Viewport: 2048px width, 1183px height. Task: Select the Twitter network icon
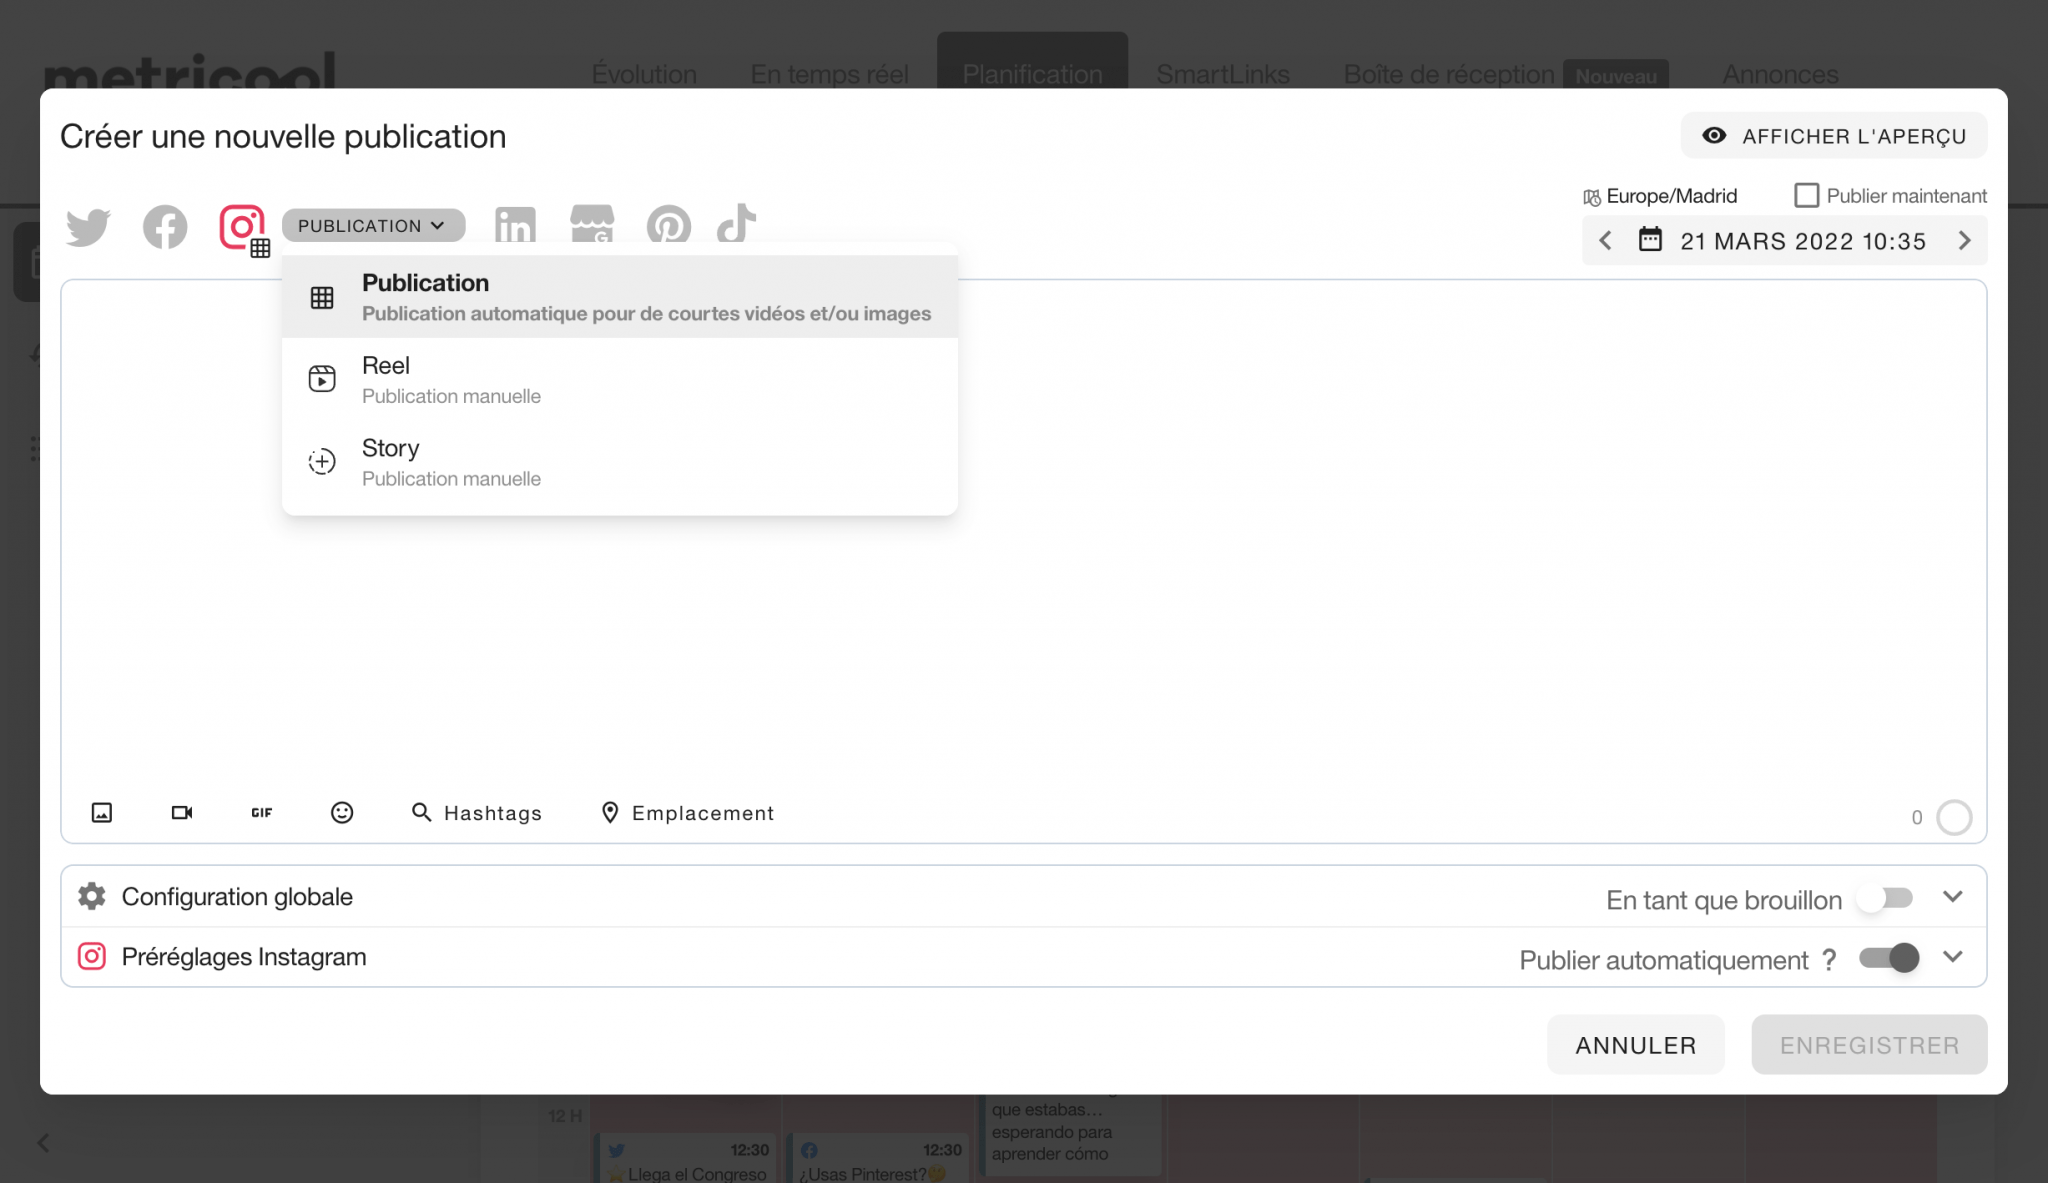(x=88, y=227)
